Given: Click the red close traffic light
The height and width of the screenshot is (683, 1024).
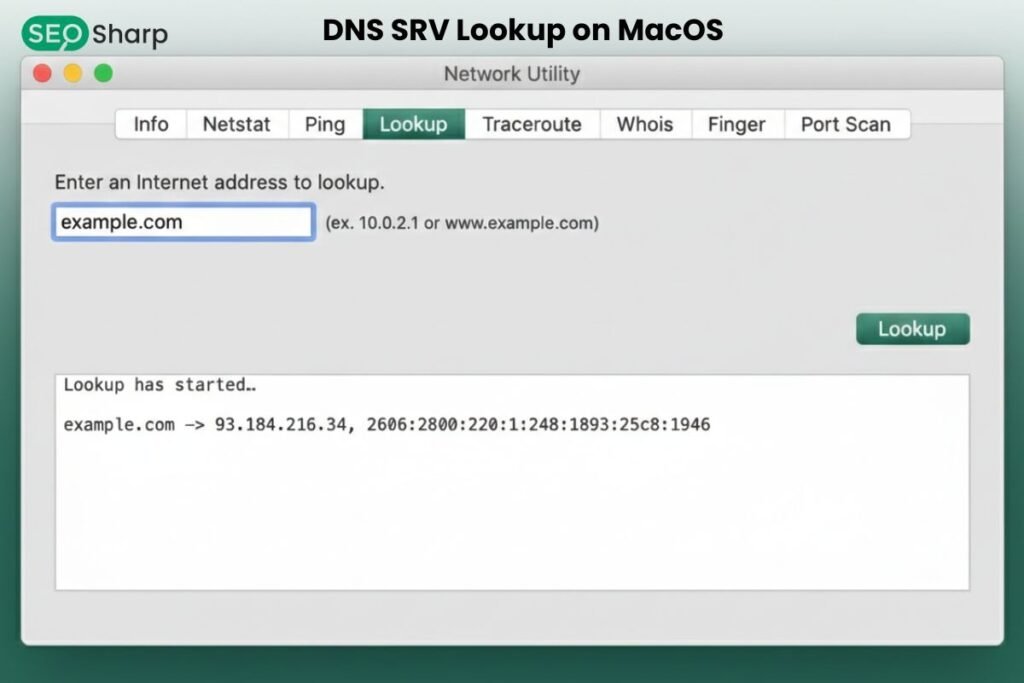Looking at the screenshot, I should coord(41,73).
